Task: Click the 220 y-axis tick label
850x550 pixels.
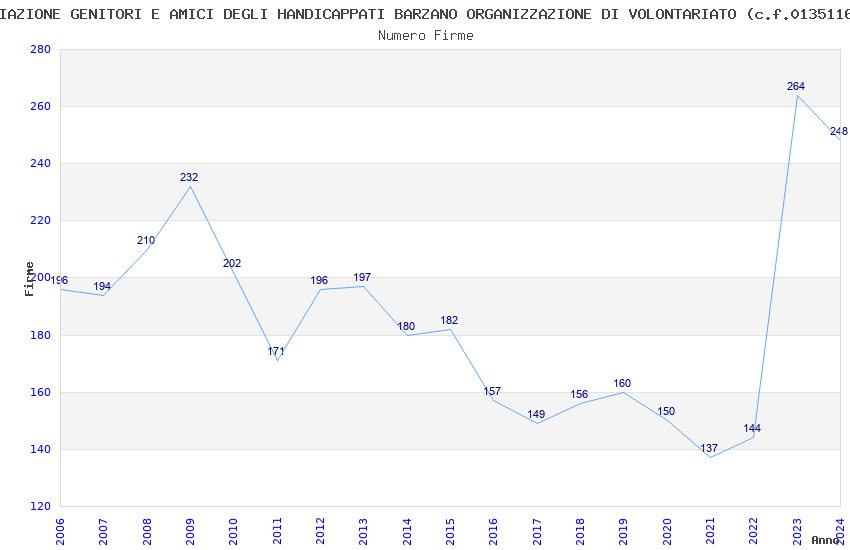Action: [x=41, y=221]
